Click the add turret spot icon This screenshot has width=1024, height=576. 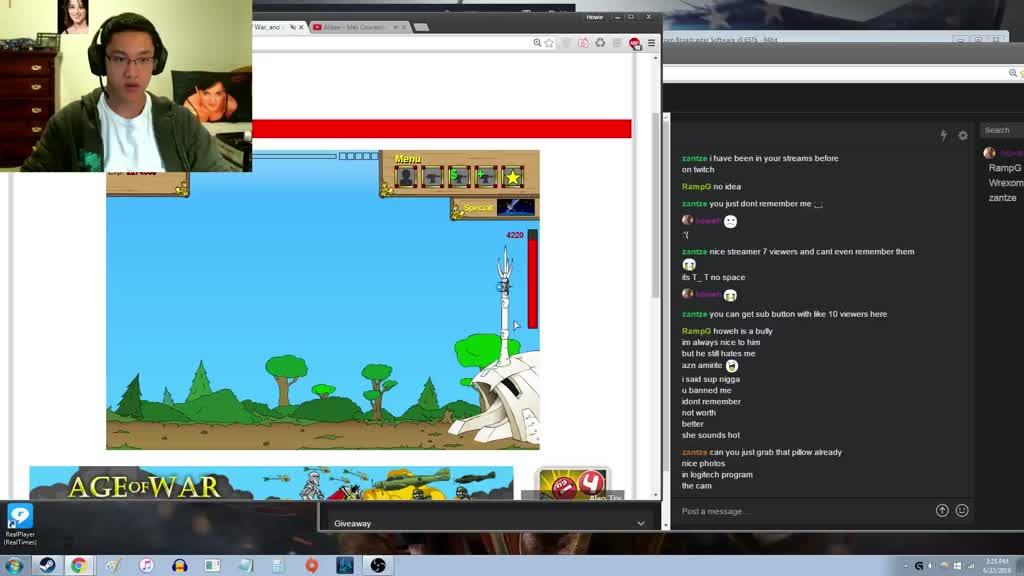(486, 177)
